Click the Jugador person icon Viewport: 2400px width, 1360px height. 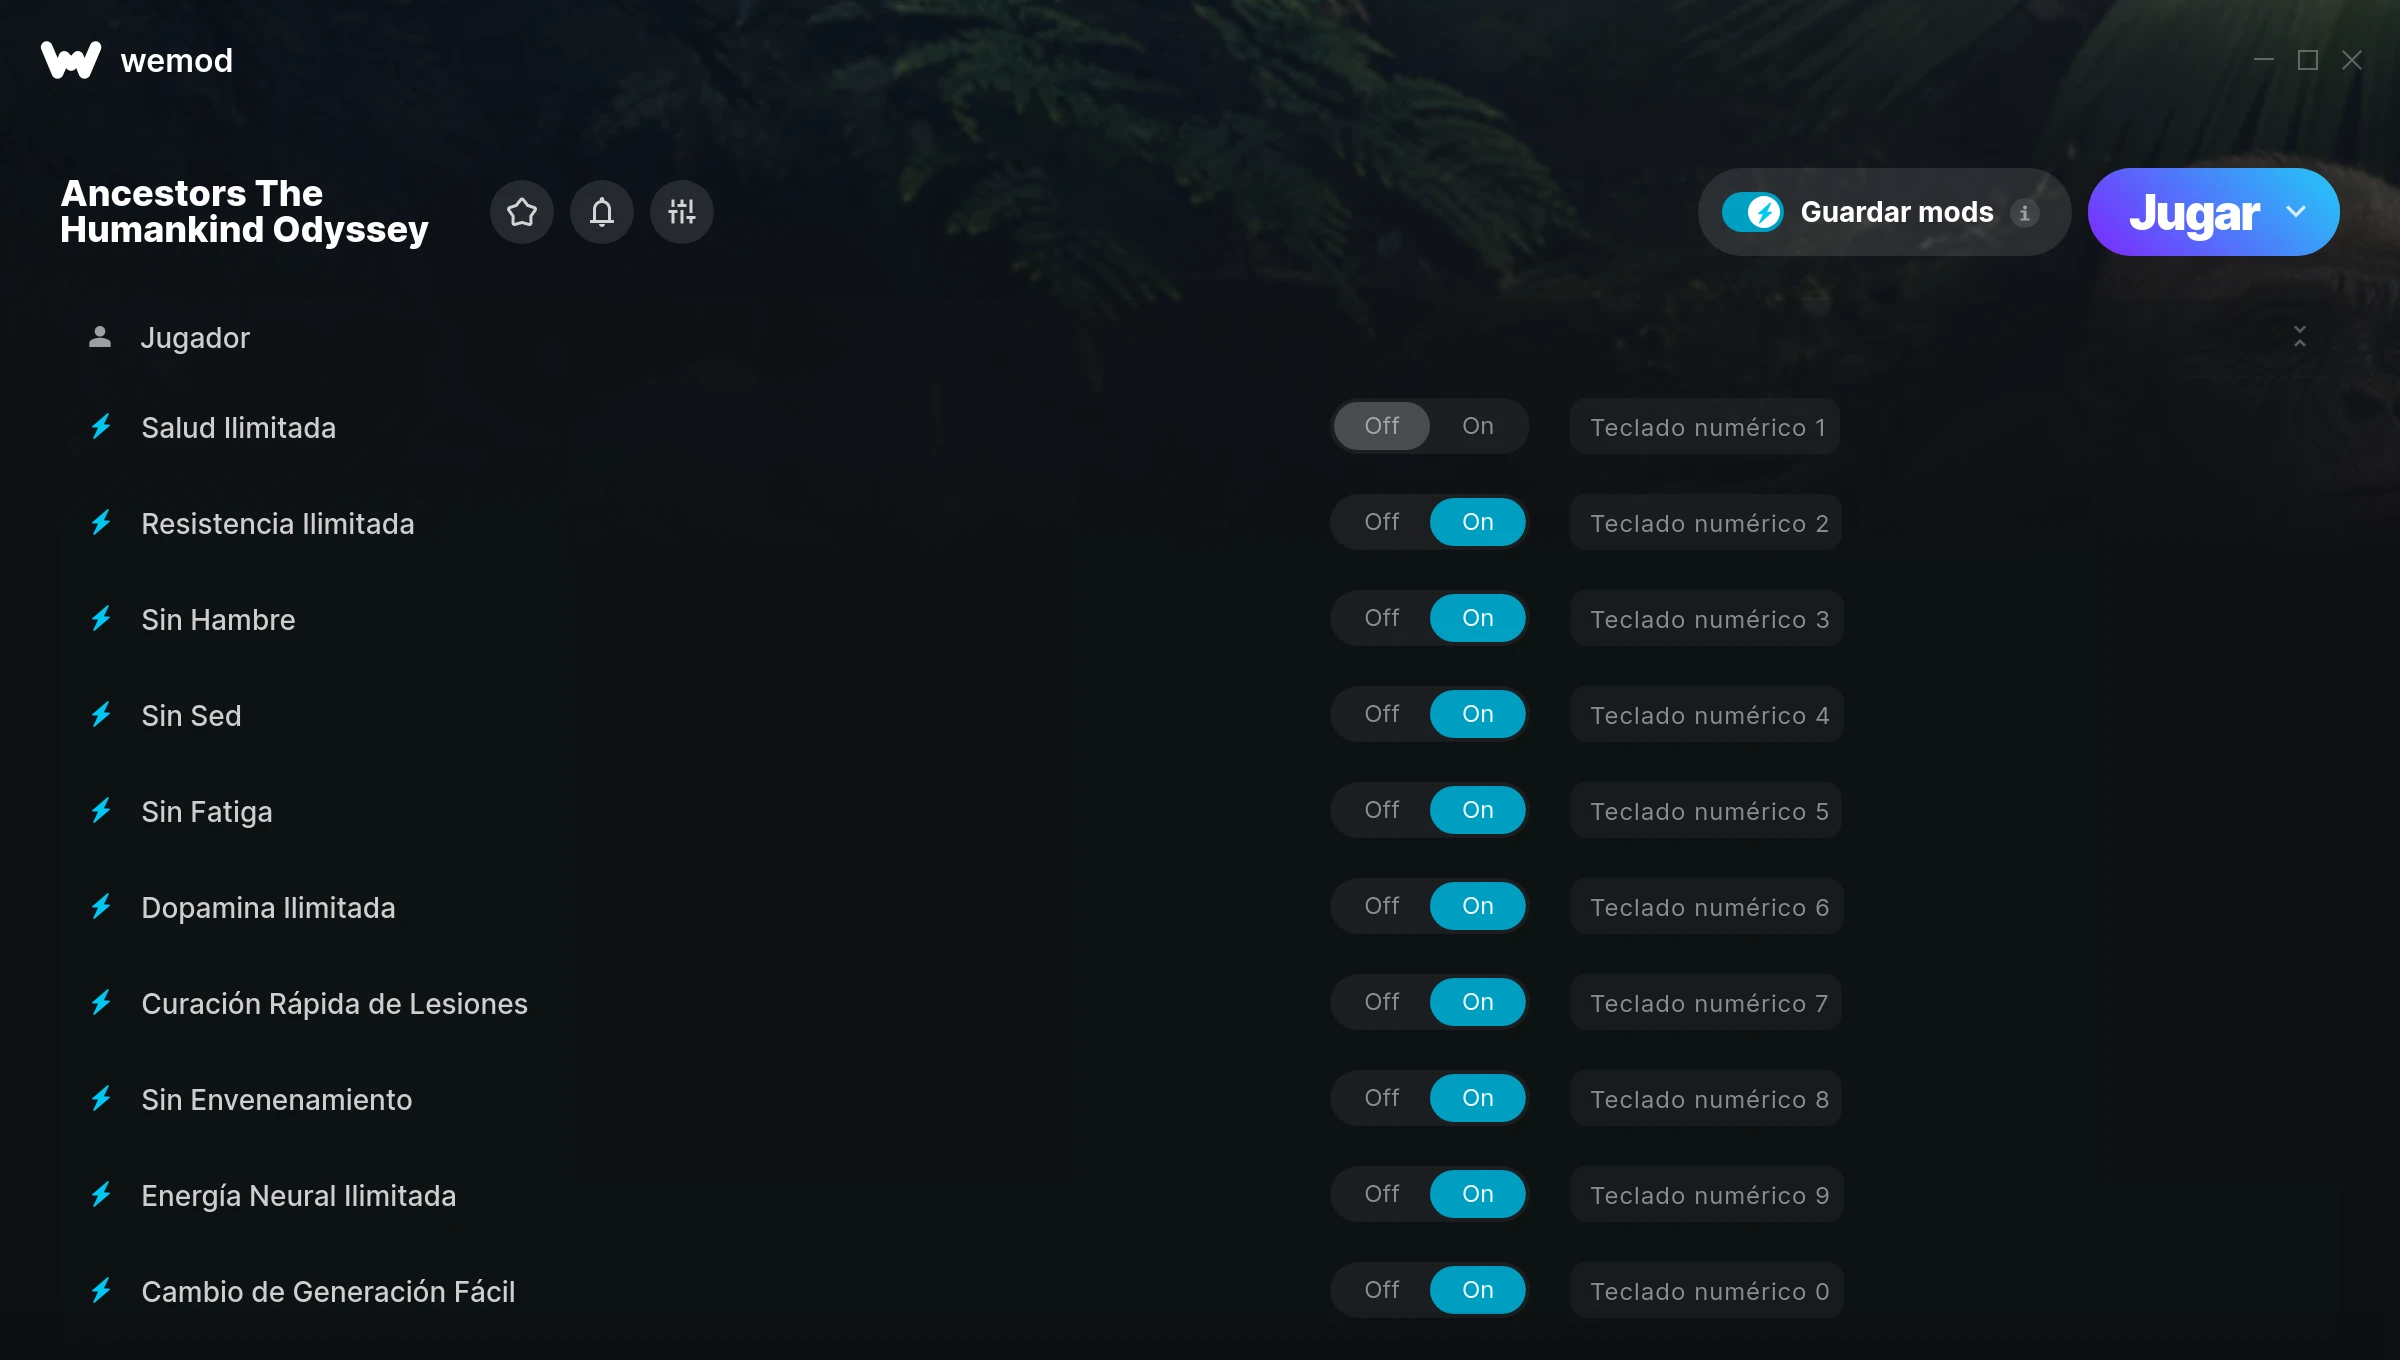[x=100, y=337]
